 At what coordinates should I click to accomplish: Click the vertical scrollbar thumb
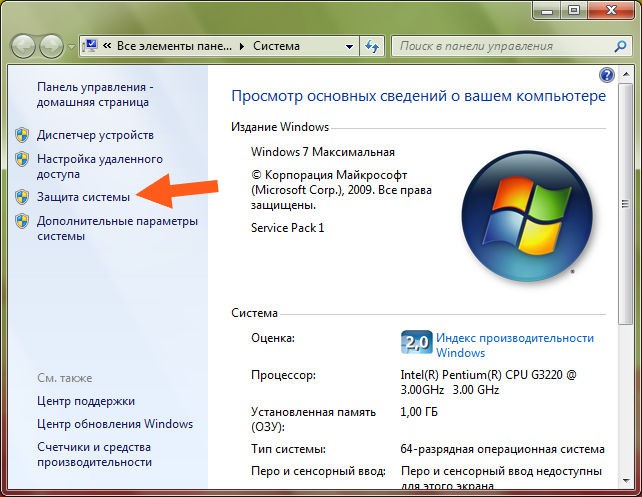click(x=625, y=203)
